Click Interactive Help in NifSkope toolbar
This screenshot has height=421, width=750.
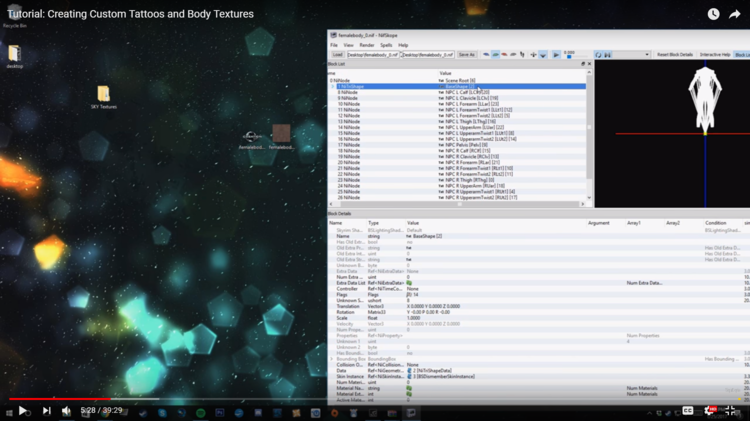tap(715, 55)
